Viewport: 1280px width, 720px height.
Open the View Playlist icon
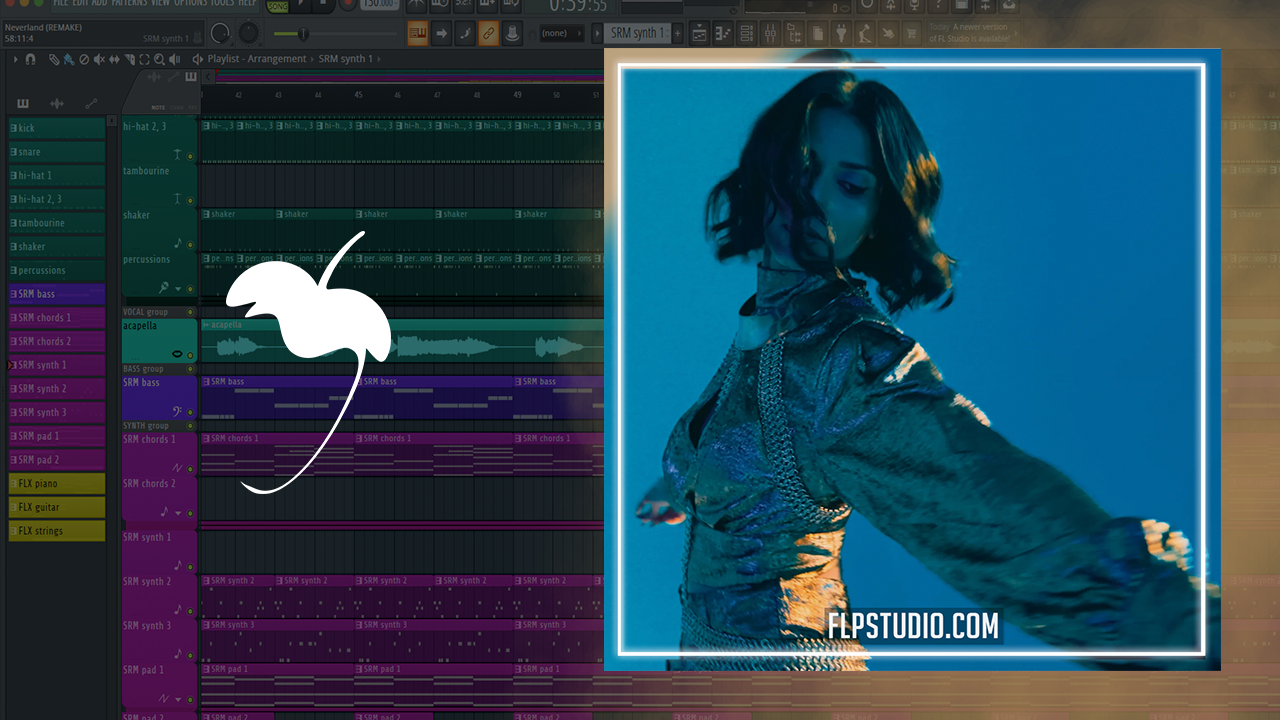point(699,33)
